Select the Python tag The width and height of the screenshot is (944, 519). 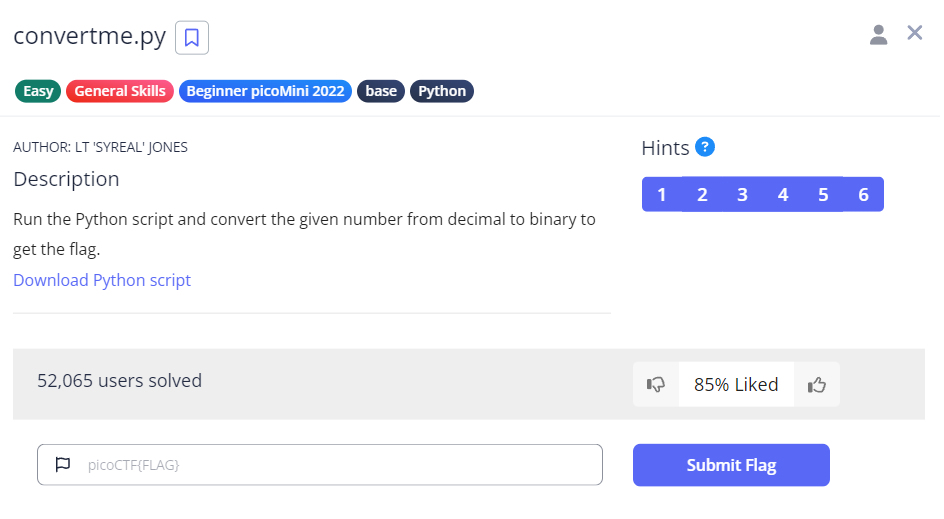point(442,91)
